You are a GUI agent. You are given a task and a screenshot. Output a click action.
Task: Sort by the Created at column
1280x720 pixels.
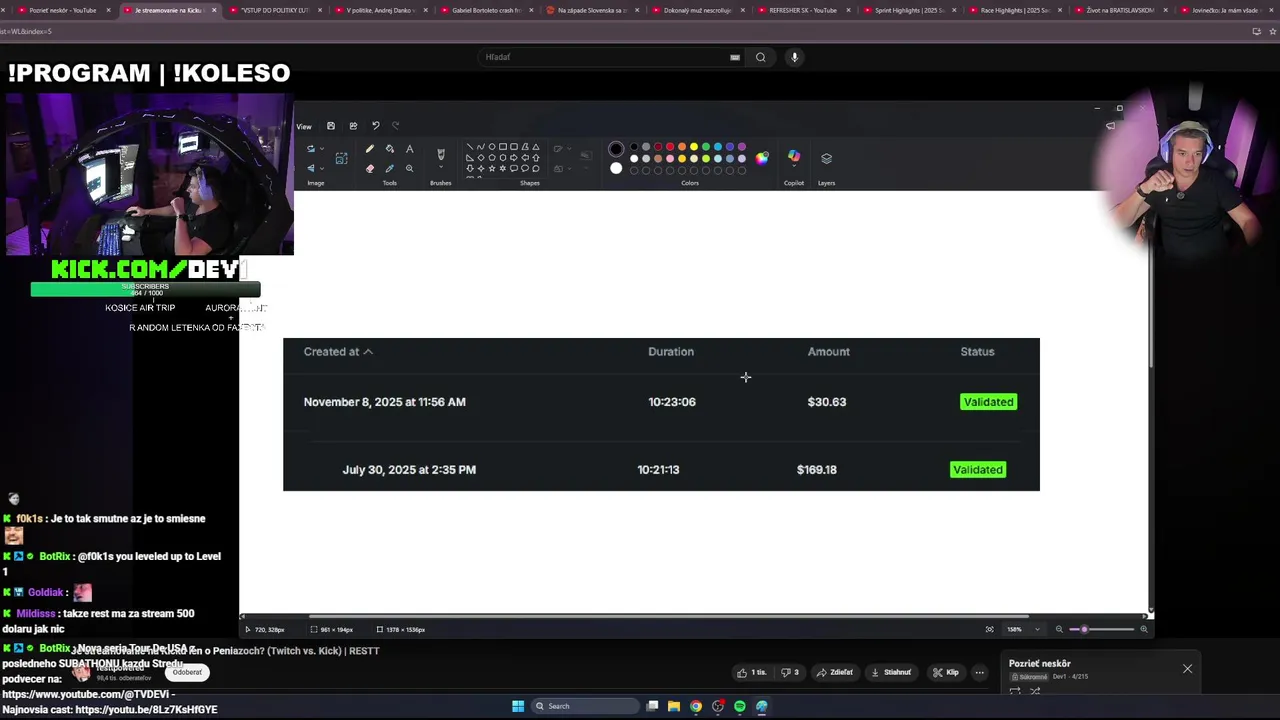click(338, 352)
